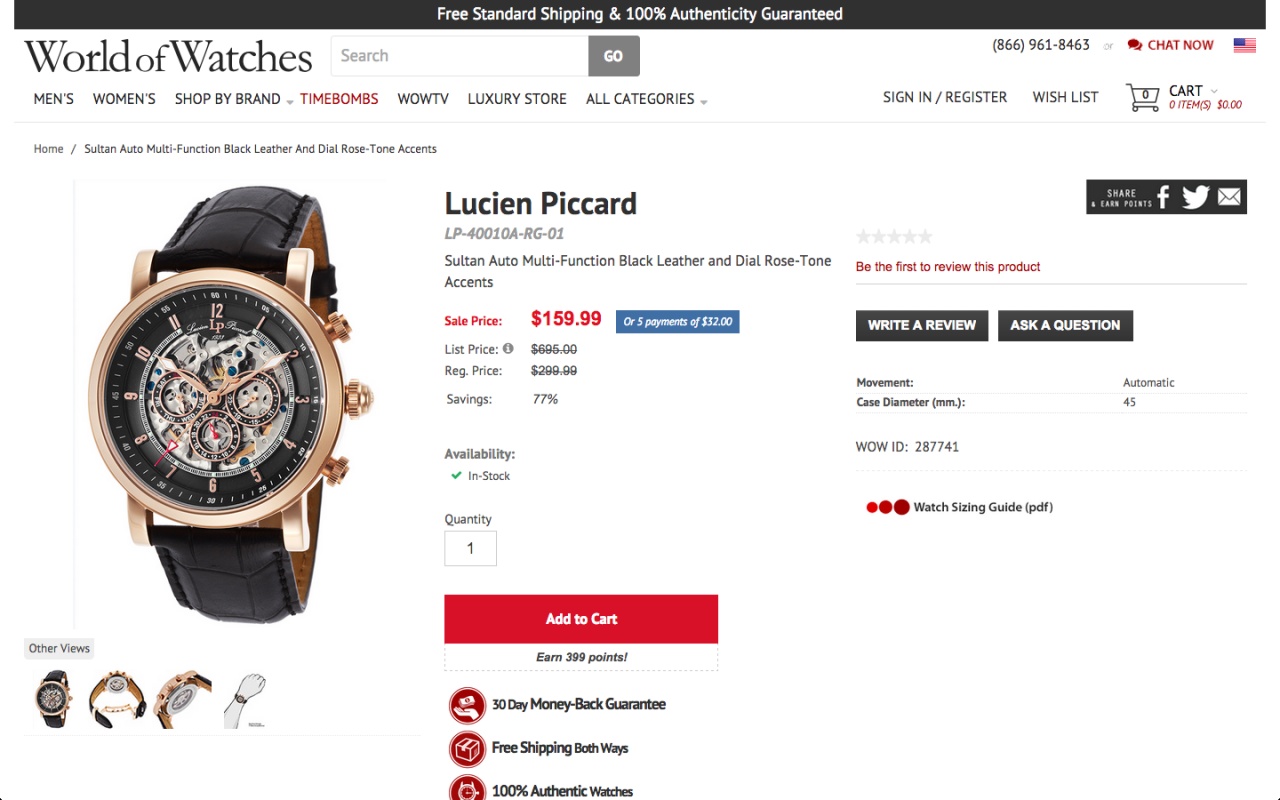
Task: Click into the Search input field
Action: [460, 56]
